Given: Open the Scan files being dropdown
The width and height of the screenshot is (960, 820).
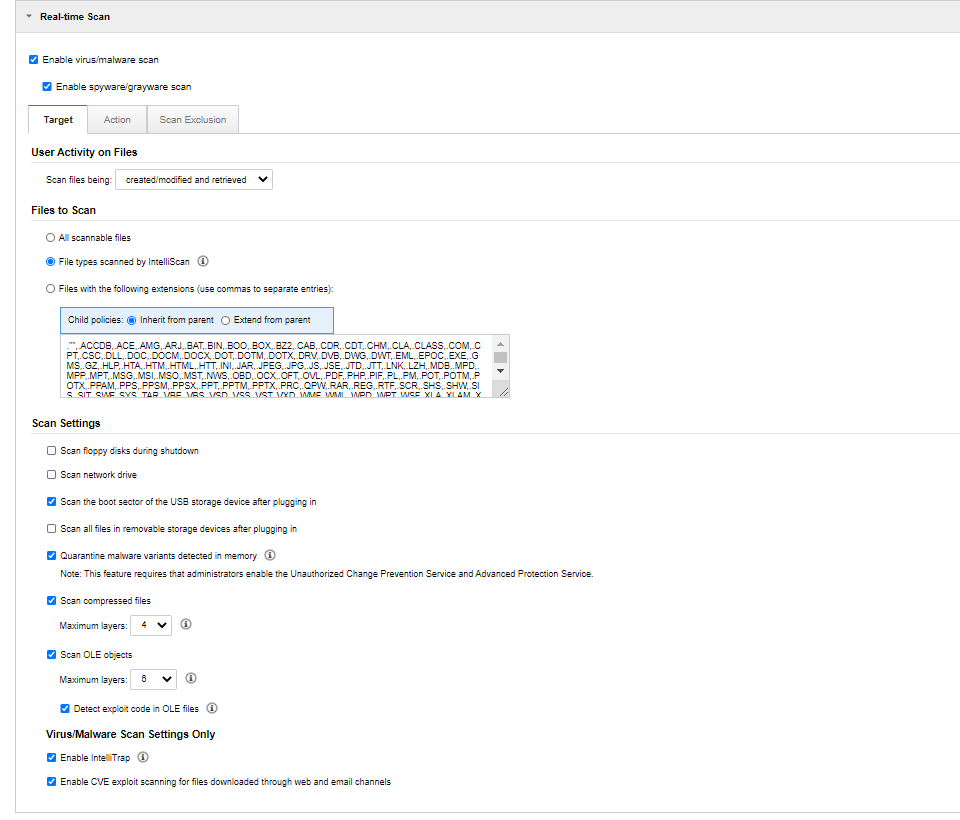Looking at the screenshot, I should 194,180.
